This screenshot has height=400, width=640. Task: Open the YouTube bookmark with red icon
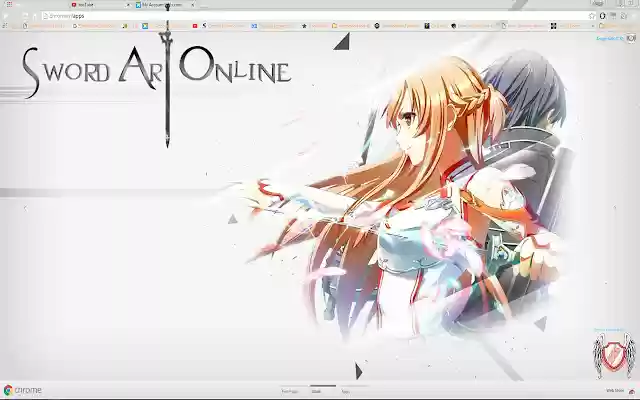point(195,26)
